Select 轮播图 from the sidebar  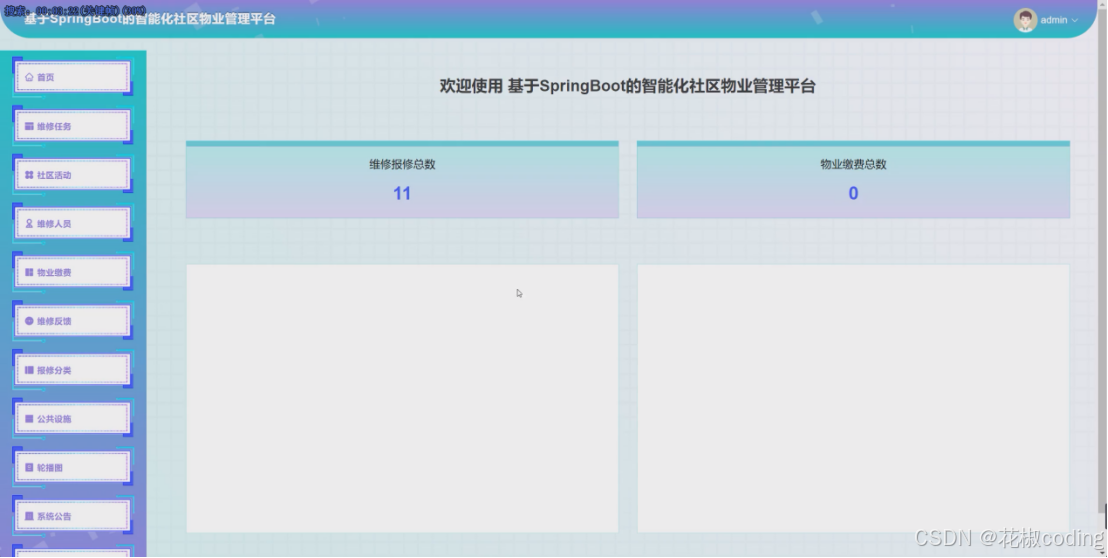tap(72, 467)
